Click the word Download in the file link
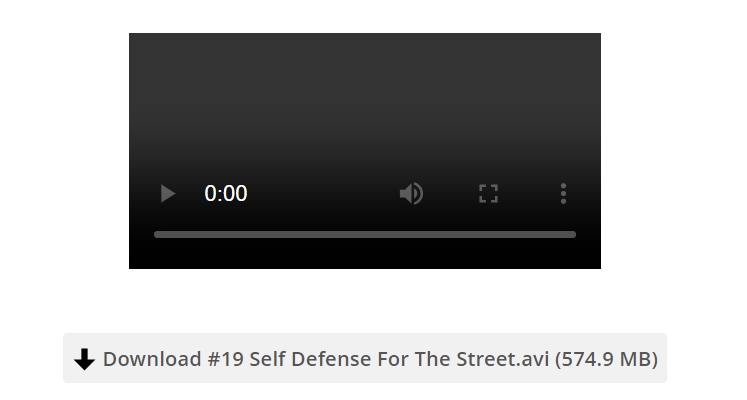Screen dimensions: 747x400 click(152, 359)
